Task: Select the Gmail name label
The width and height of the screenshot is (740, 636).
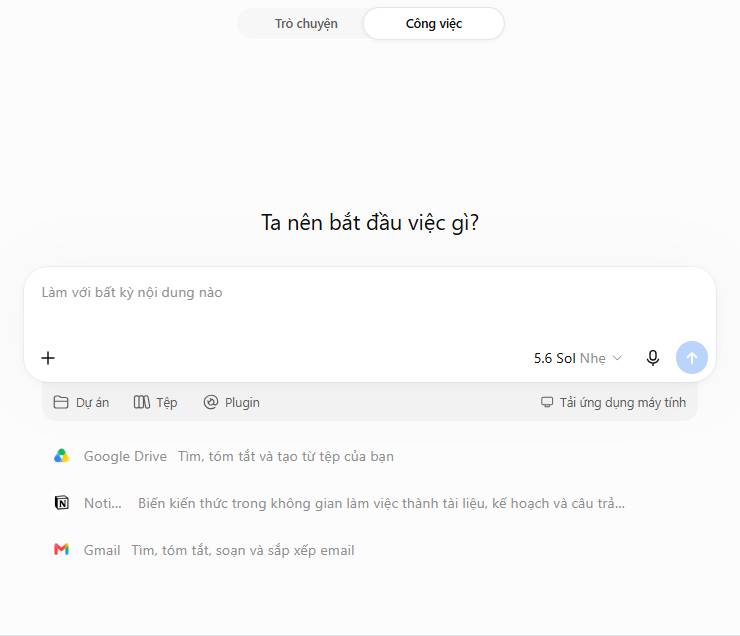Action: [102, 550]
